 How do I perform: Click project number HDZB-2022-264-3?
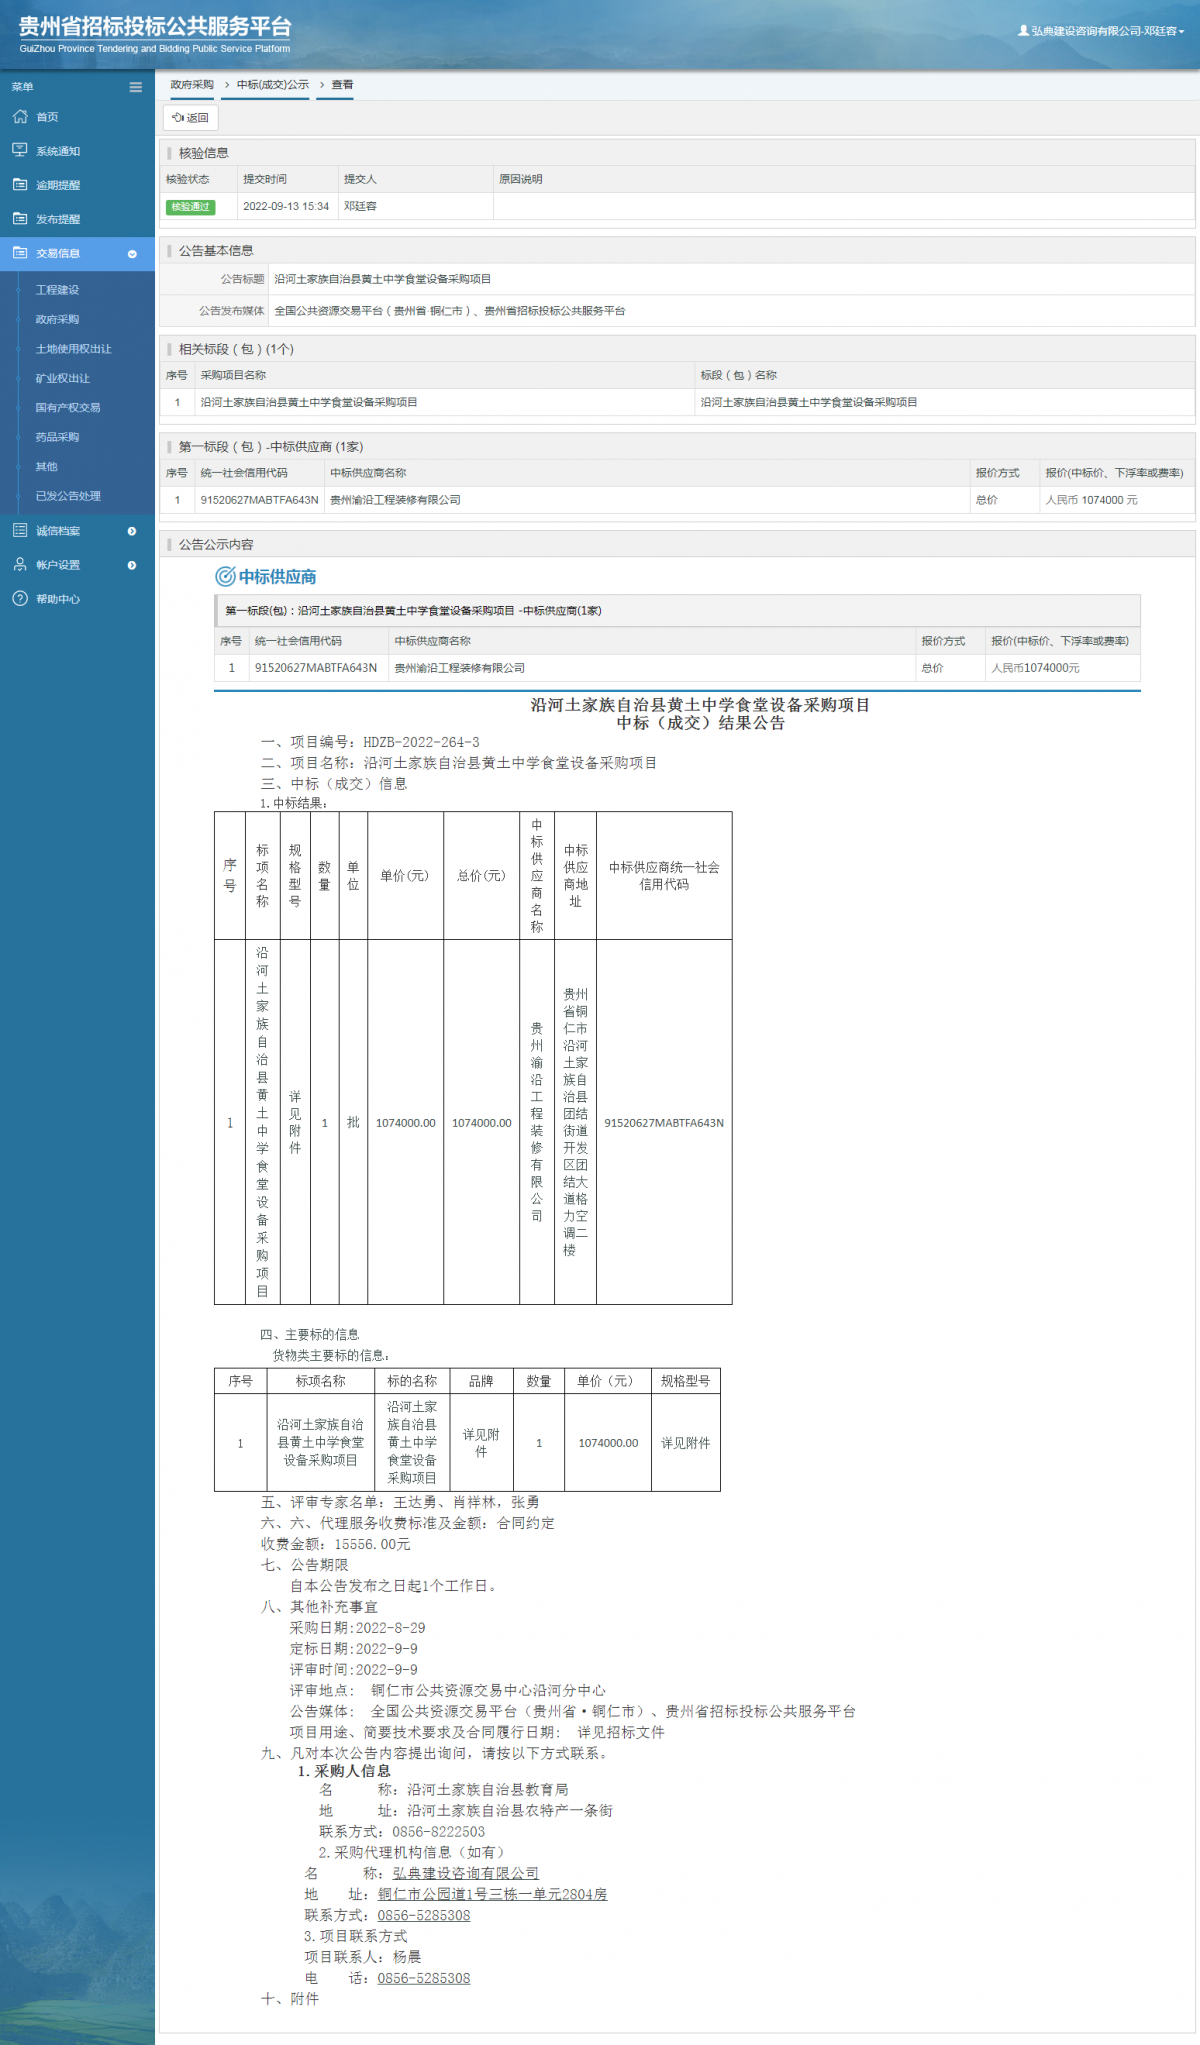tap(421, 742)
